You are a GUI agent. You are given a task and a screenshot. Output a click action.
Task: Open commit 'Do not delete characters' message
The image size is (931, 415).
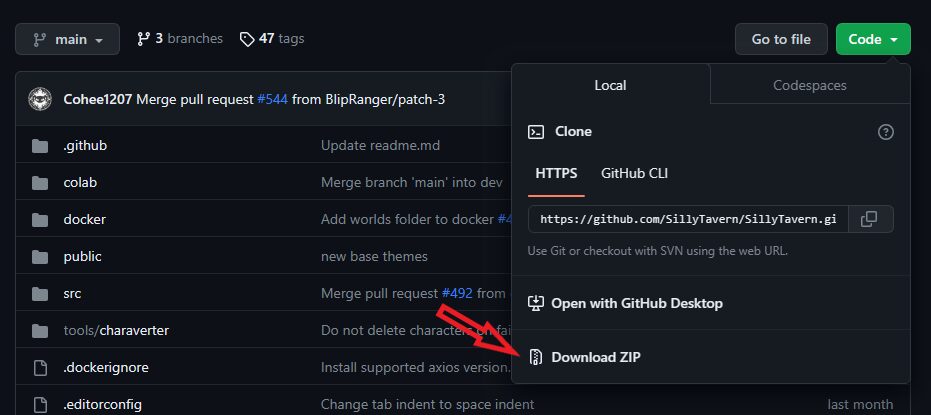point(416,330)
